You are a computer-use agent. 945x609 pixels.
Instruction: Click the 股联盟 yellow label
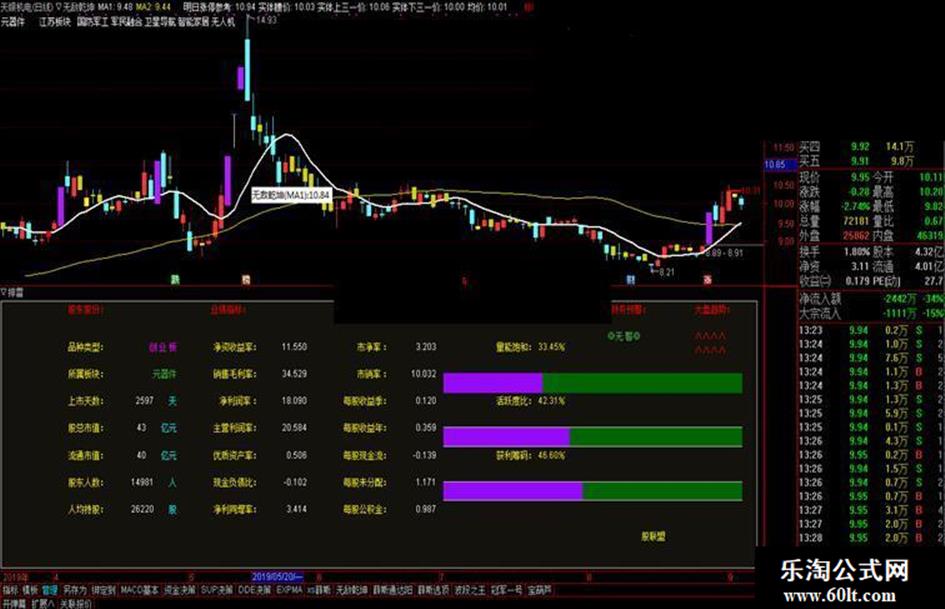pyautogui.click(x=653, y=536)
